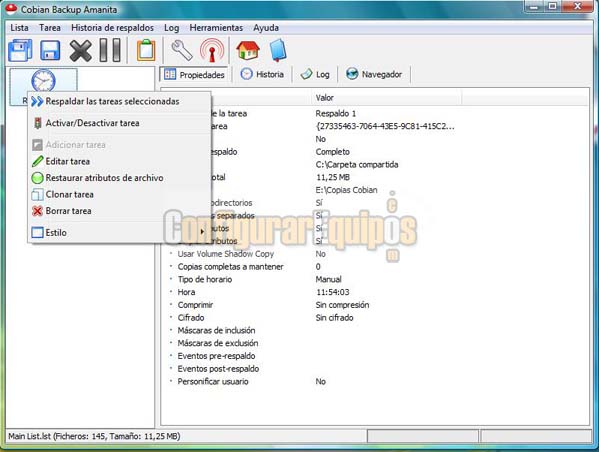Click the value Sin cifrado

(334, 318)
